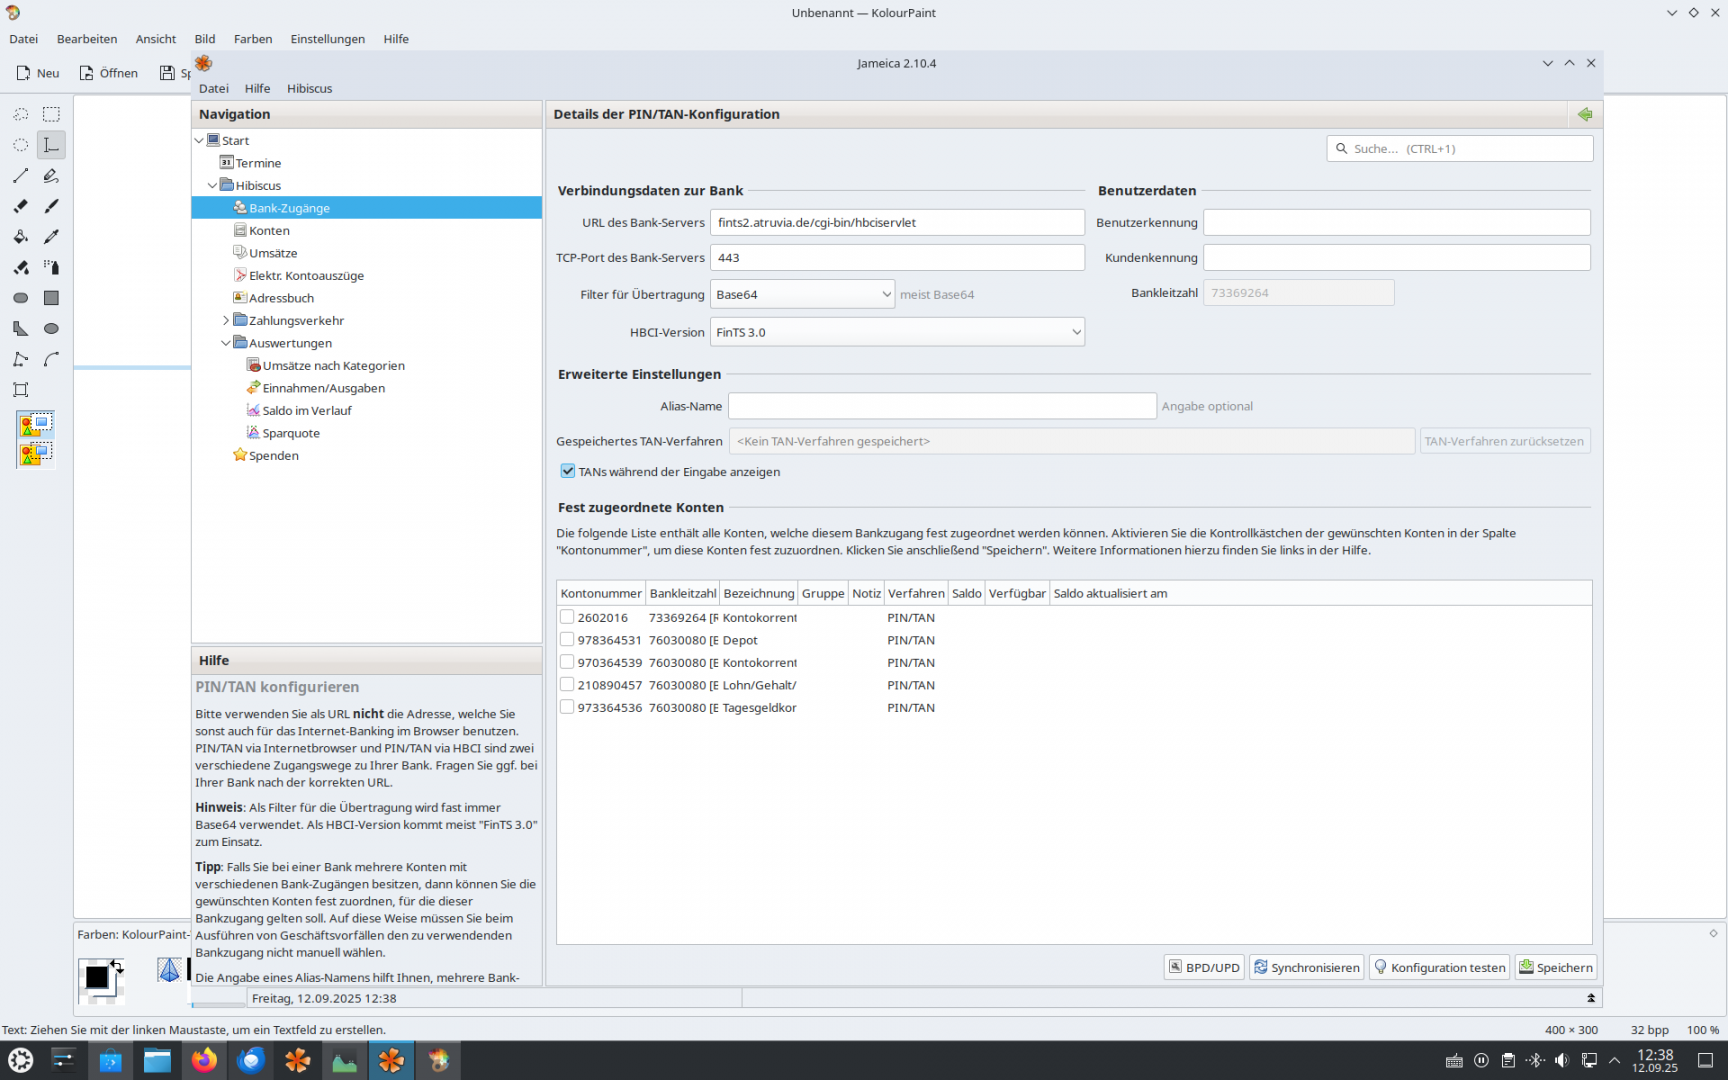Collapse the Start tree node
The height and width of the screenshot is (1080, 1728).
199,141
